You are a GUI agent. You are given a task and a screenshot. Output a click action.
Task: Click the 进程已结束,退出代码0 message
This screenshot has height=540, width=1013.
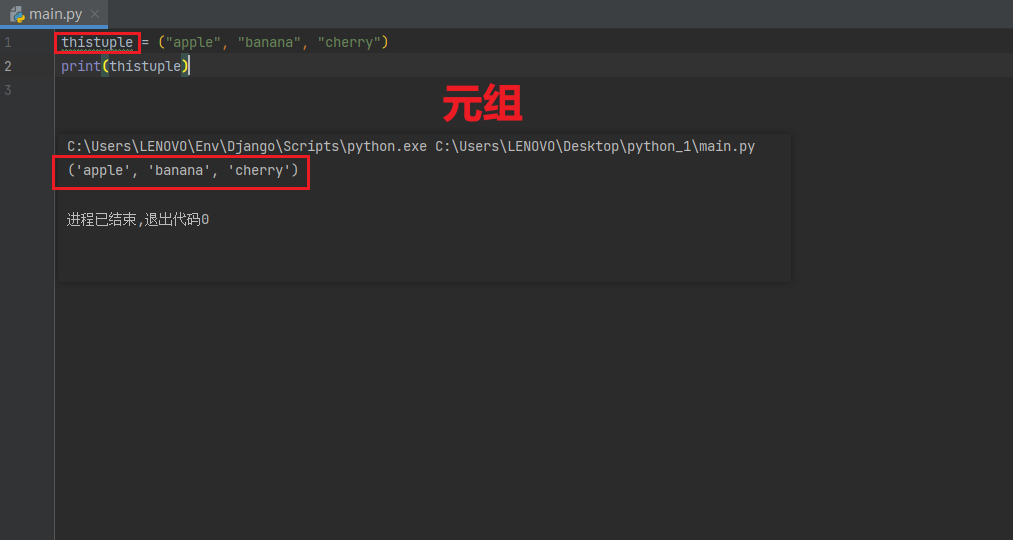tap(138, 220)
